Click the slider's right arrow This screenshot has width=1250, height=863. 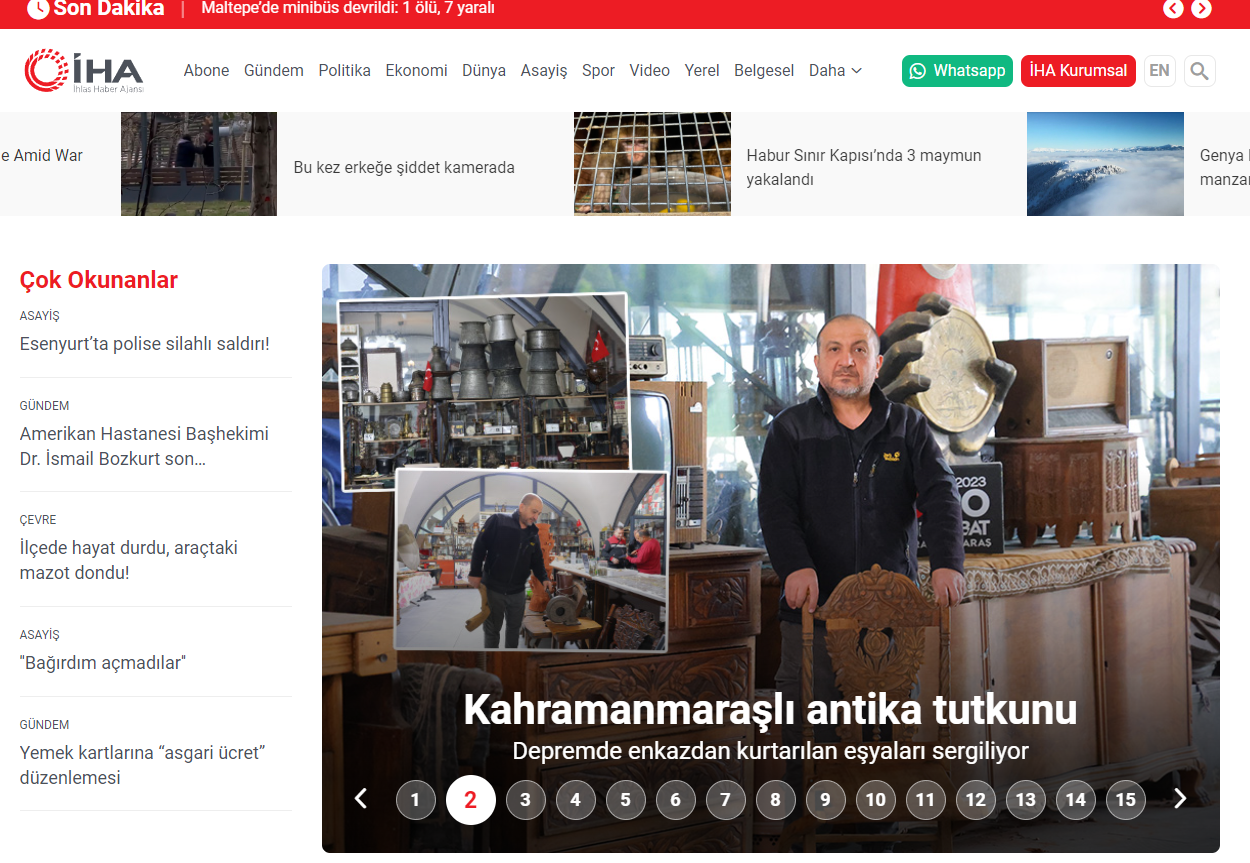[1180, 799]
